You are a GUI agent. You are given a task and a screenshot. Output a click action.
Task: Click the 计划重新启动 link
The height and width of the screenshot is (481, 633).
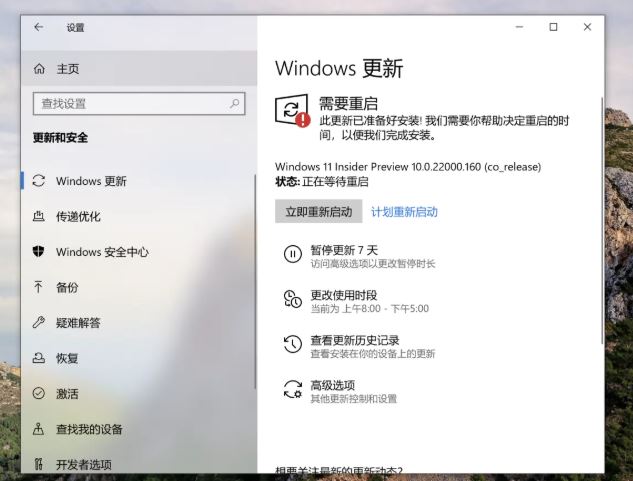pos(404,212)
